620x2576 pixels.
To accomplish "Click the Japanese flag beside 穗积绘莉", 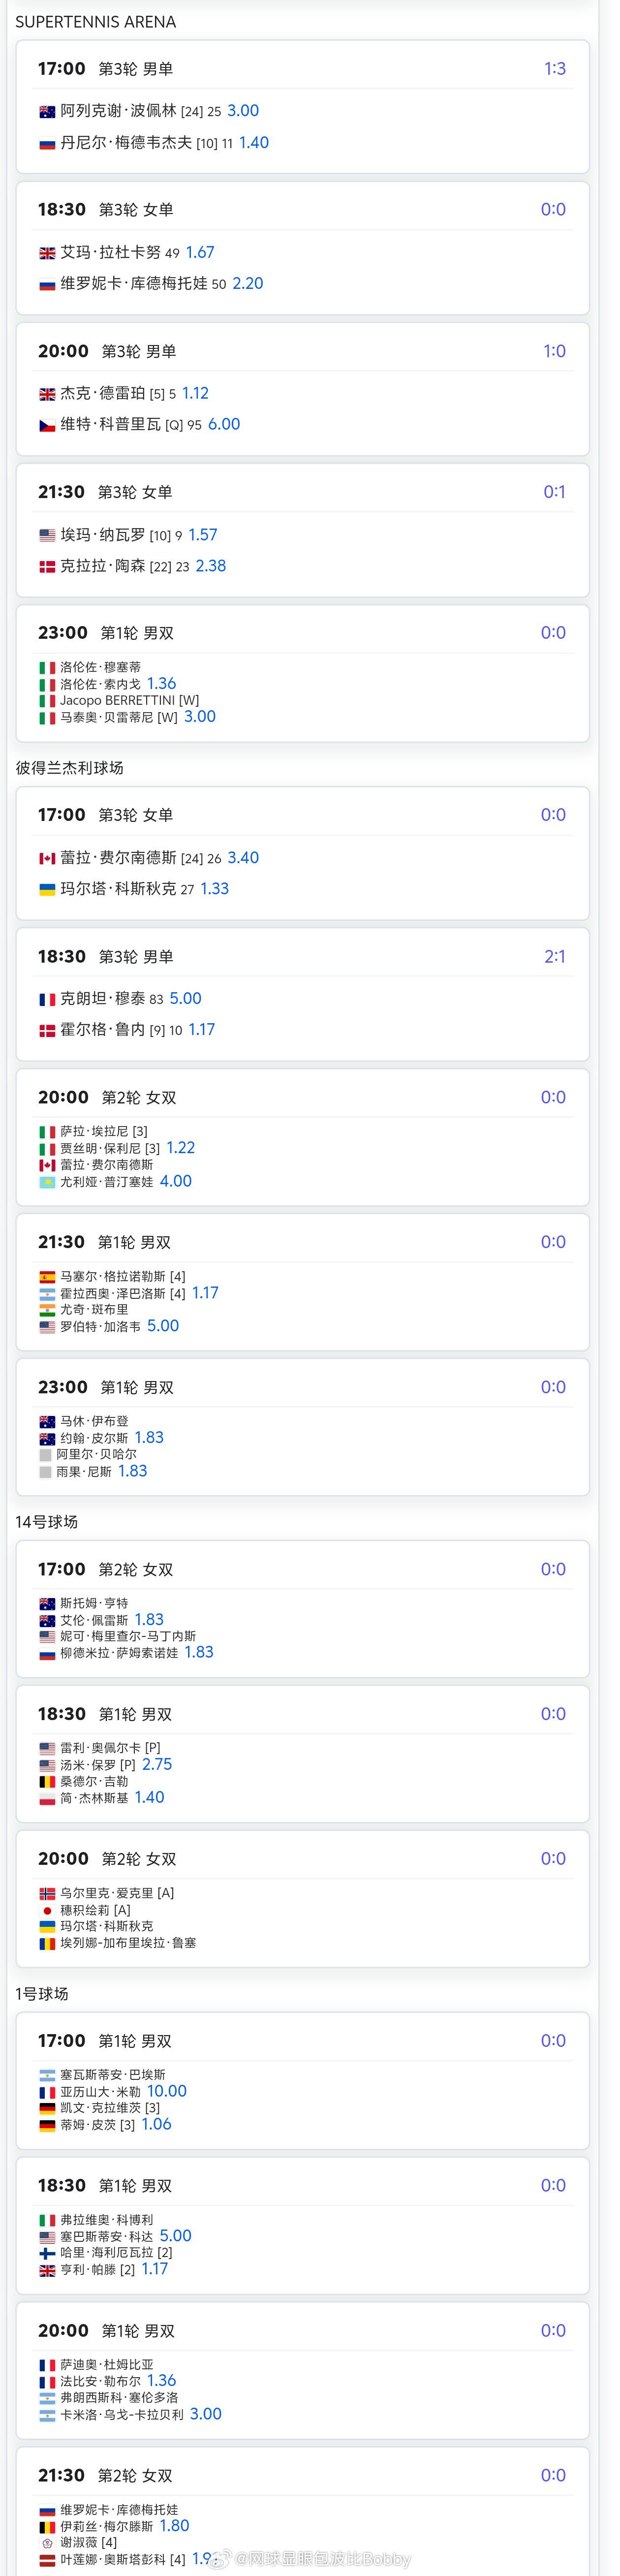I will tap(47, 1911).
